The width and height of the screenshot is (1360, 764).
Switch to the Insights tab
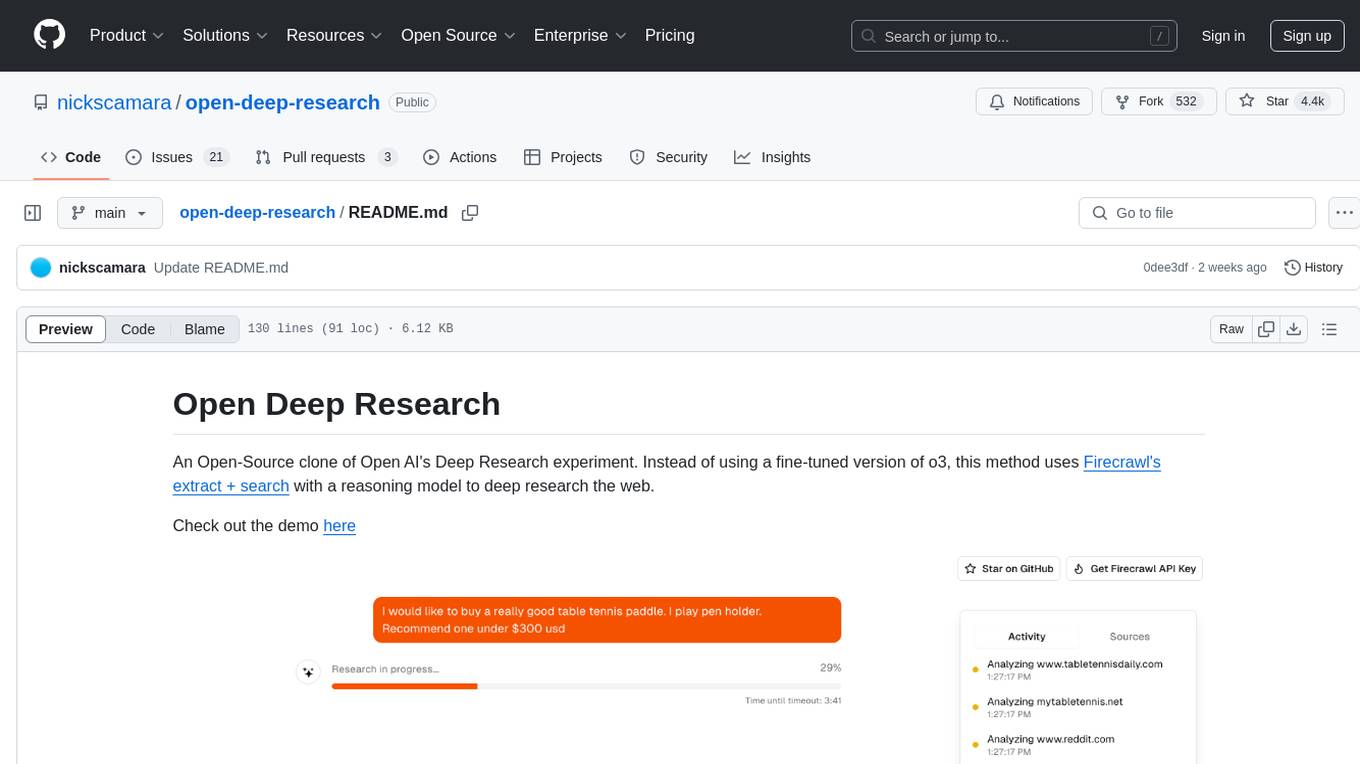point(772,157)
